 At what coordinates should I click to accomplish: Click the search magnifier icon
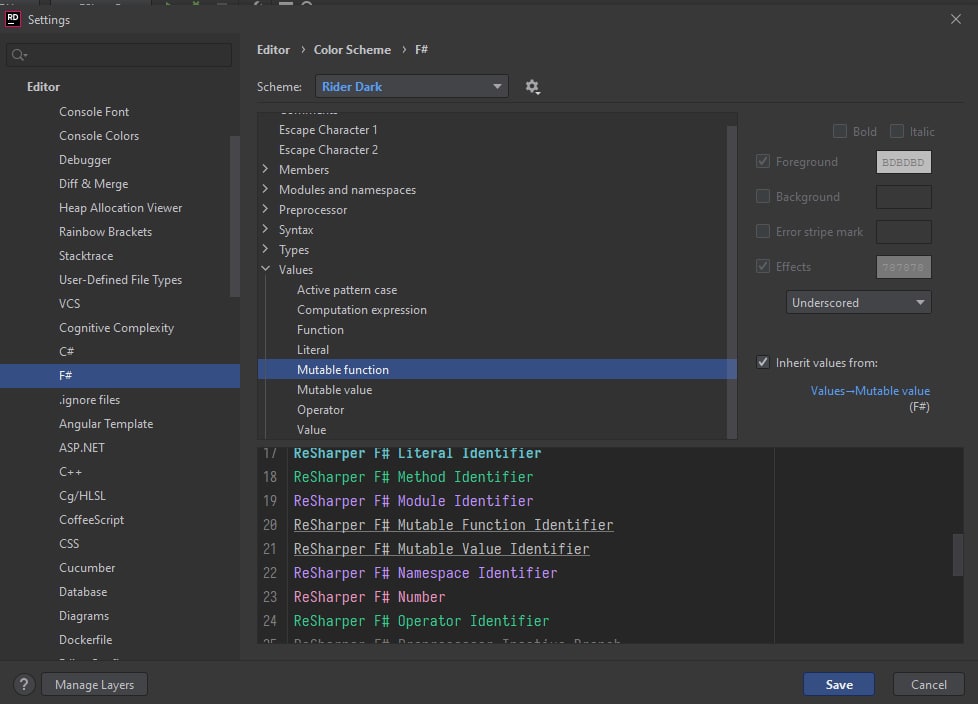point(19,55)
